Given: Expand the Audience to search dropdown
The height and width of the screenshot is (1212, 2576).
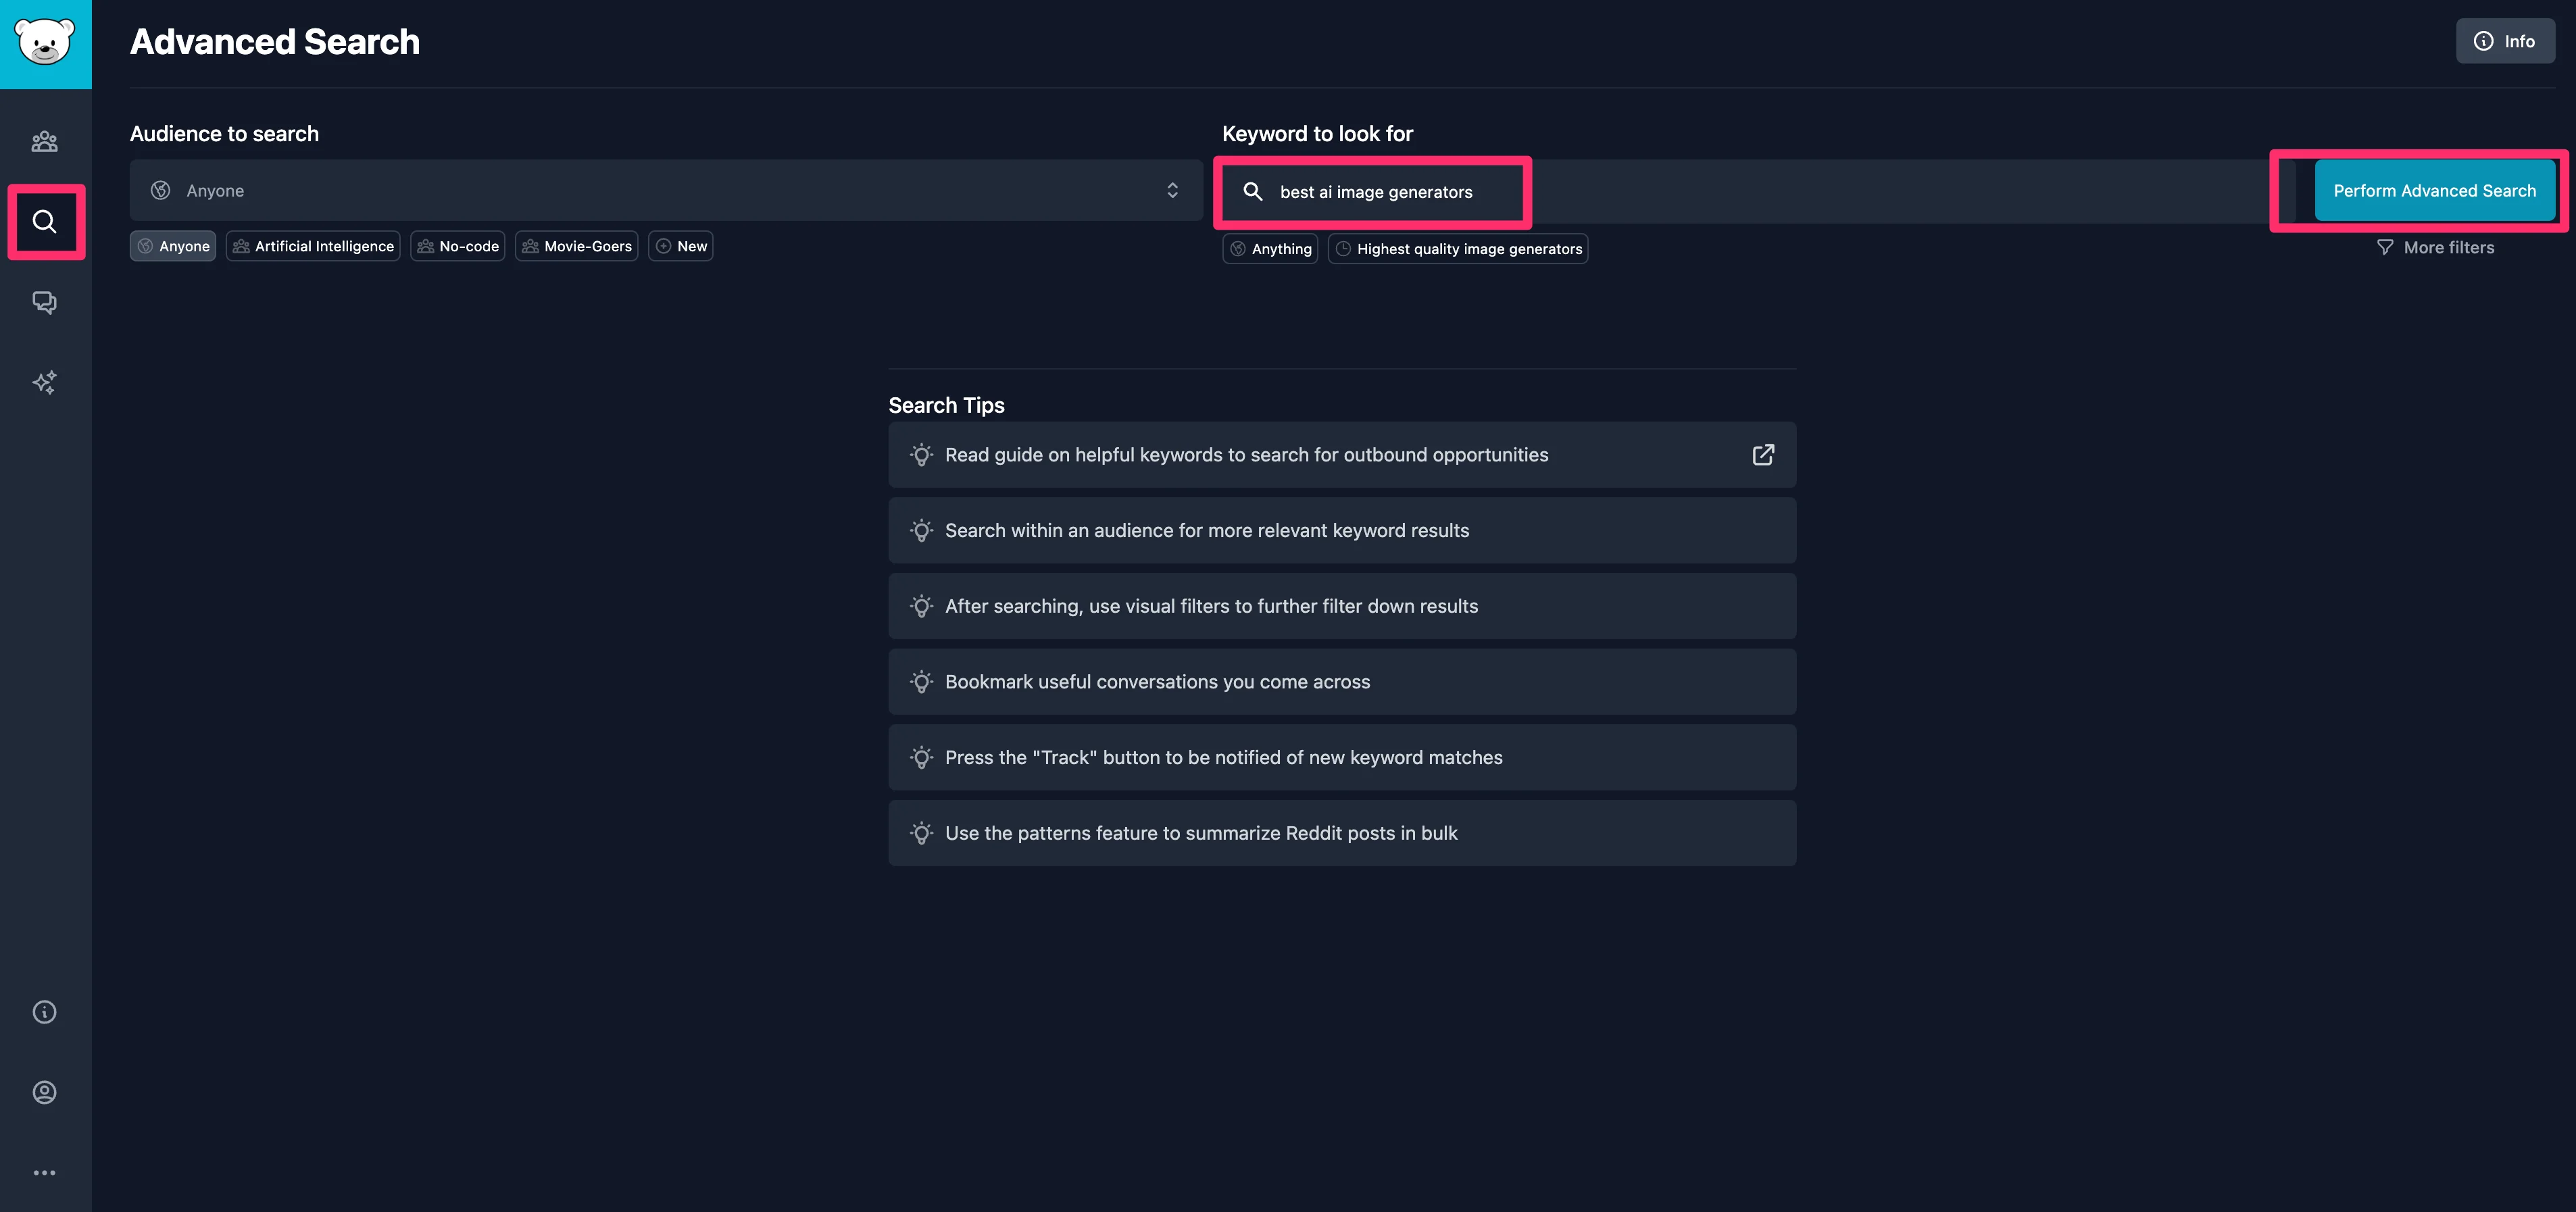Looking at the screenshot, I should click(665, 190).
